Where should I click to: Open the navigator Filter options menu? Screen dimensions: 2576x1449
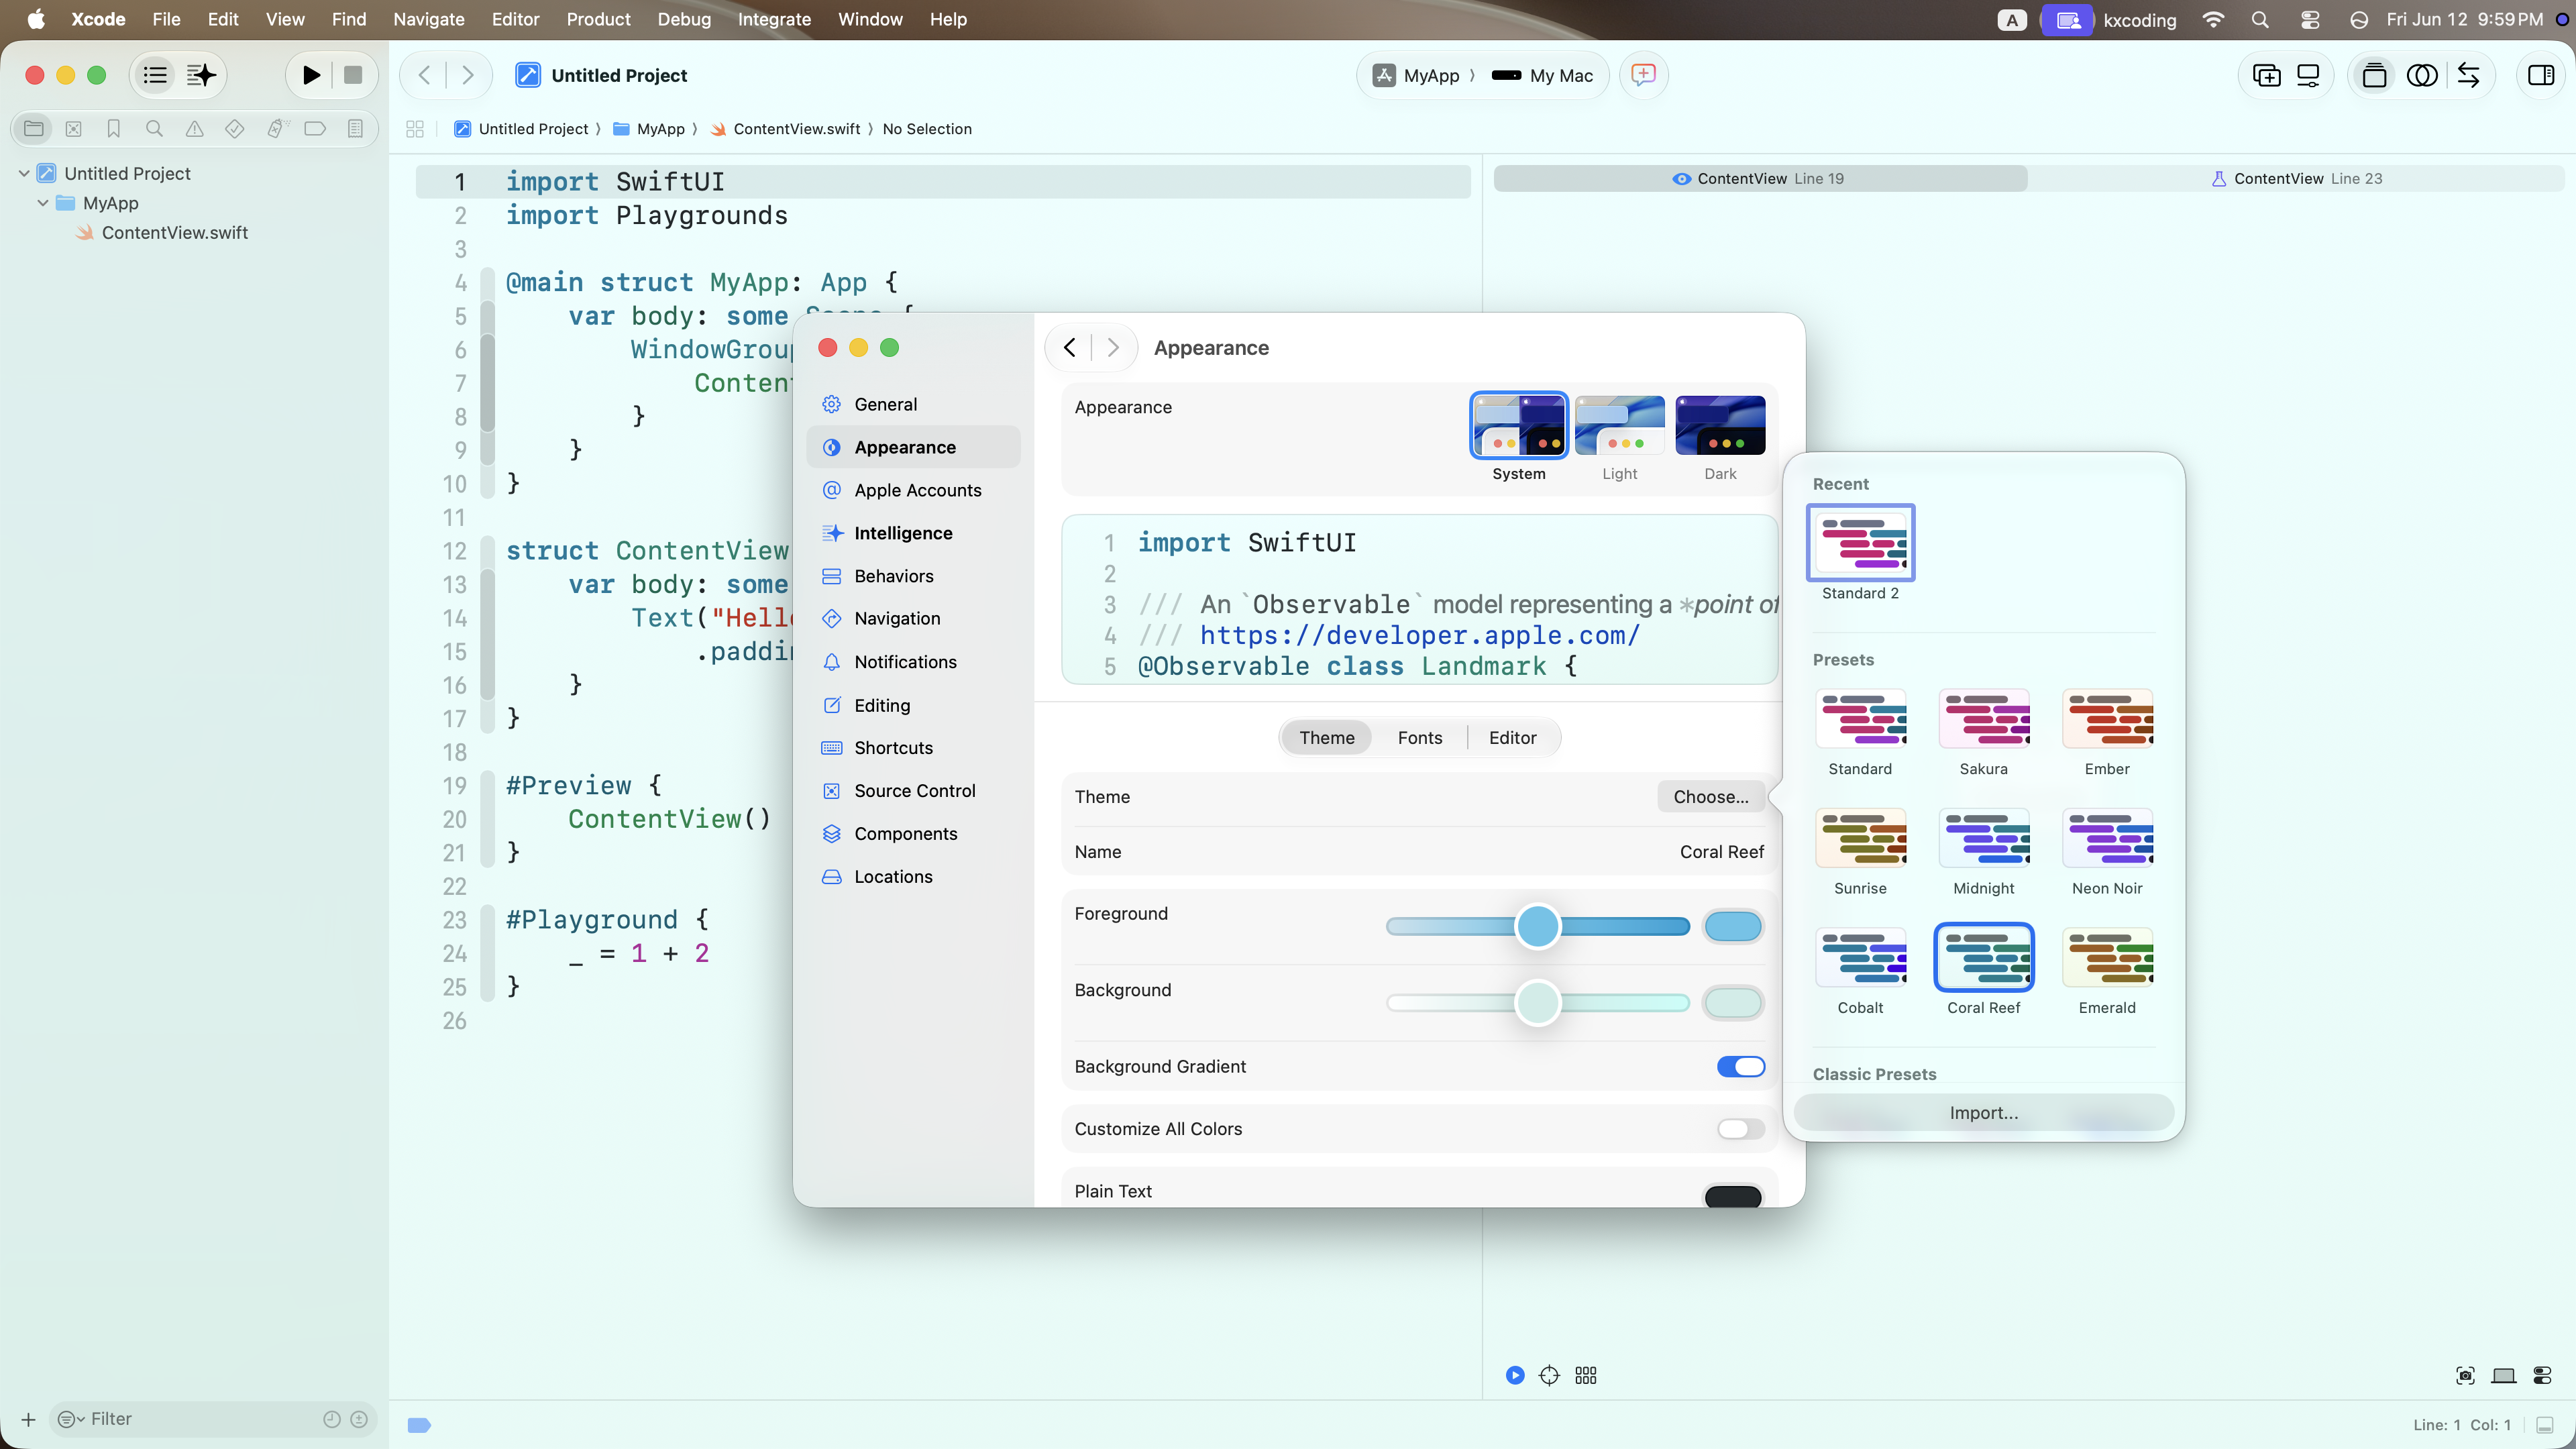click(70, 1419)
